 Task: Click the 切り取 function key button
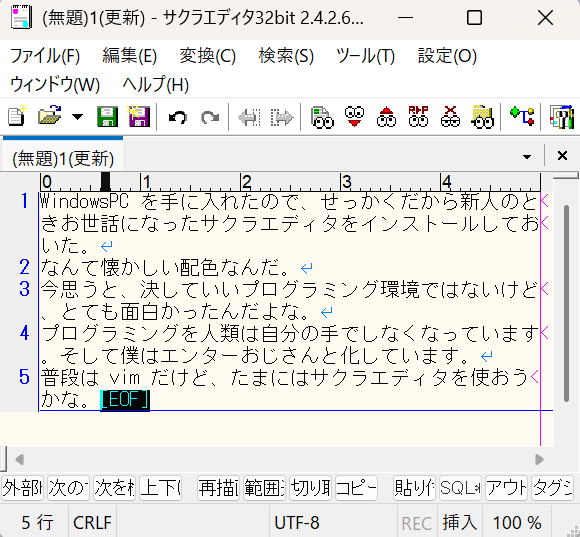coord(310,488)
